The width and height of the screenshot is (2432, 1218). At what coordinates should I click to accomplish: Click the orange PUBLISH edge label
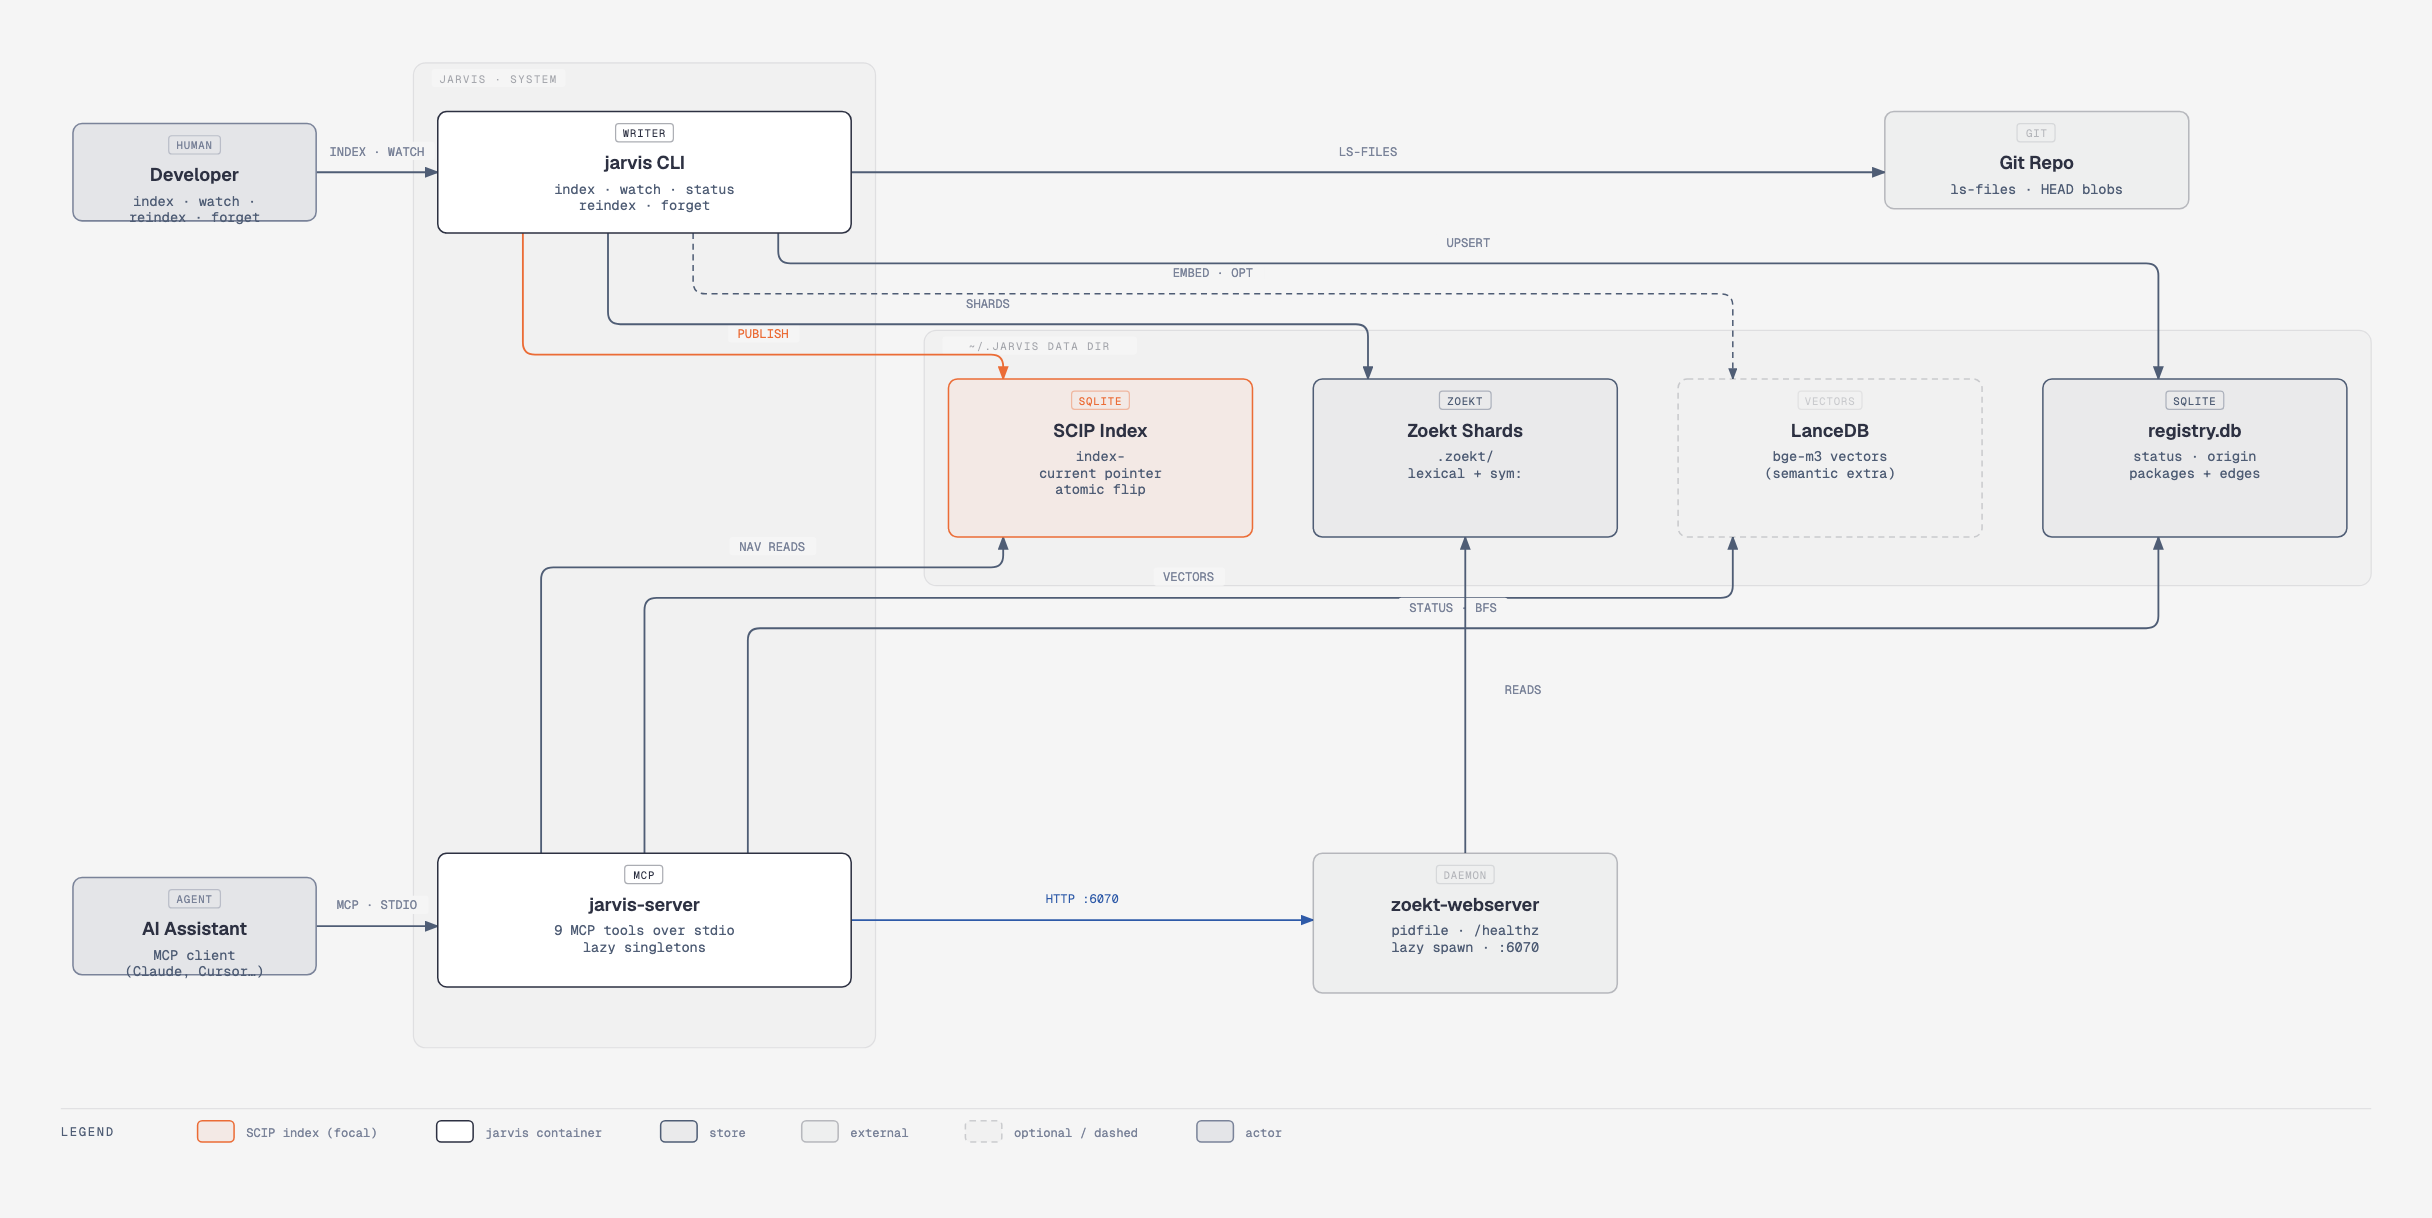763,334
